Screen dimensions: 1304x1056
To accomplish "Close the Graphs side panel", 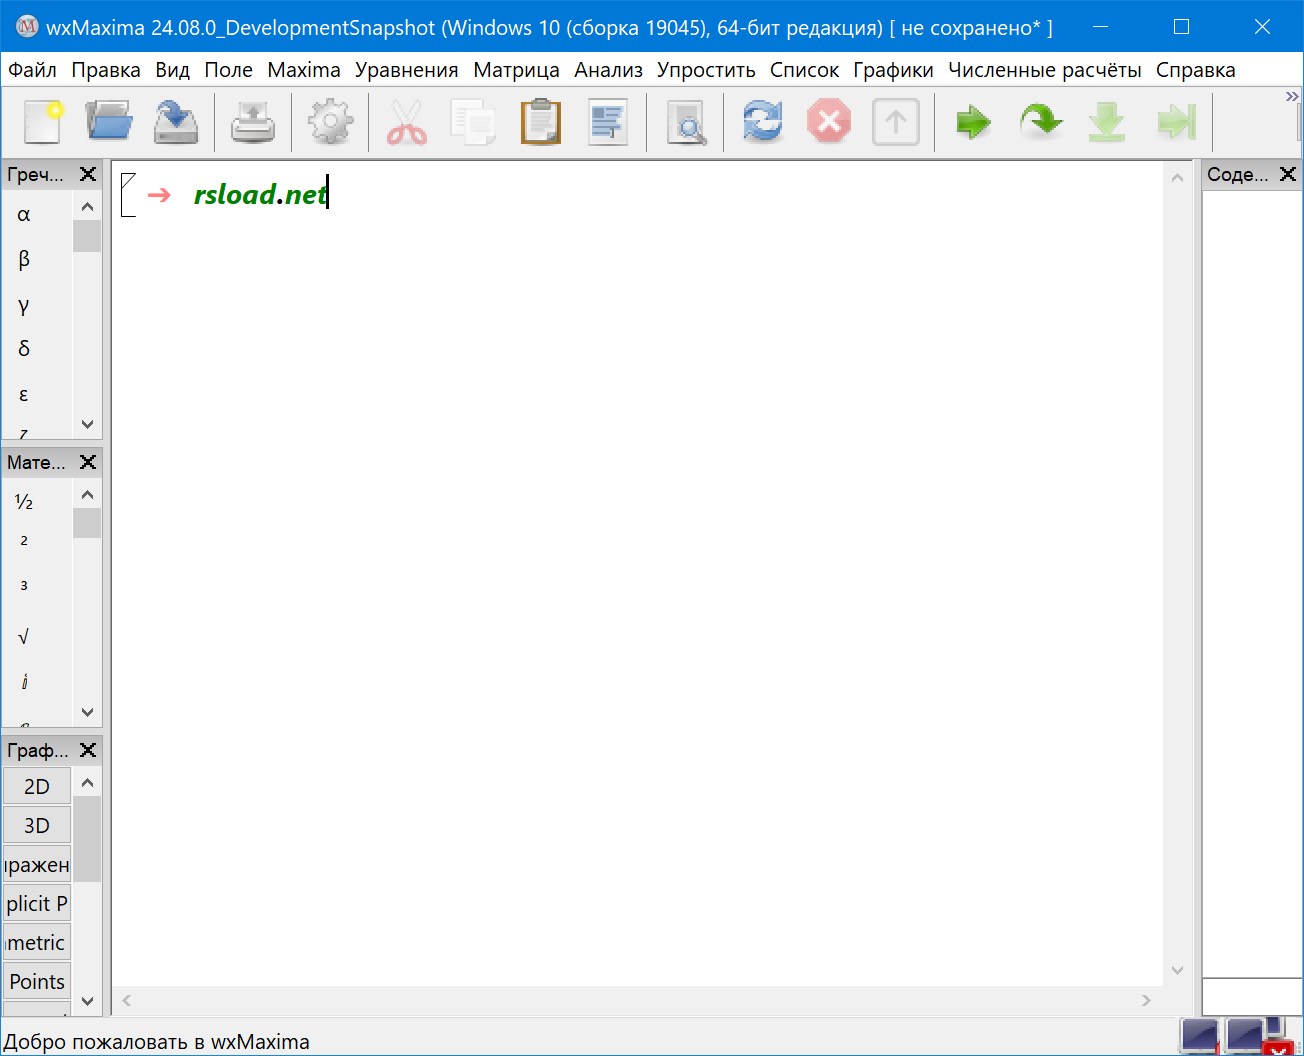I will 88,750.
